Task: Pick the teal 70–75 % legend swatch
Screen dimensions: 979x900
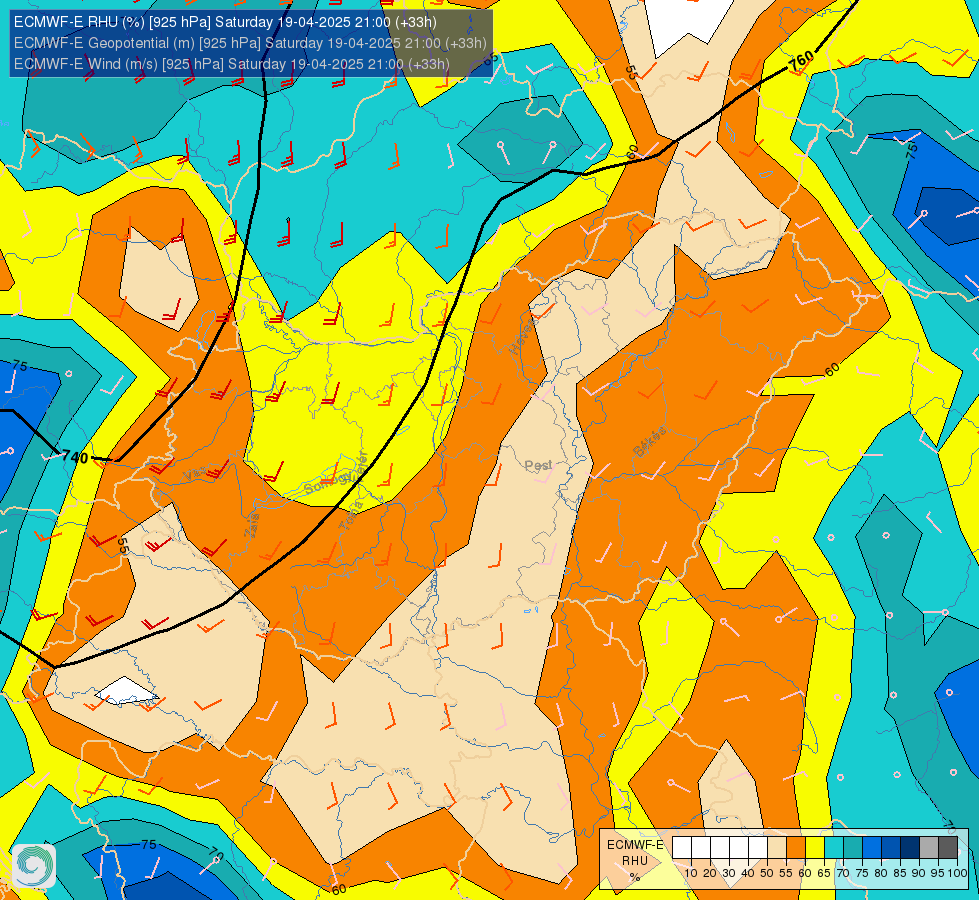Action: 853,848
